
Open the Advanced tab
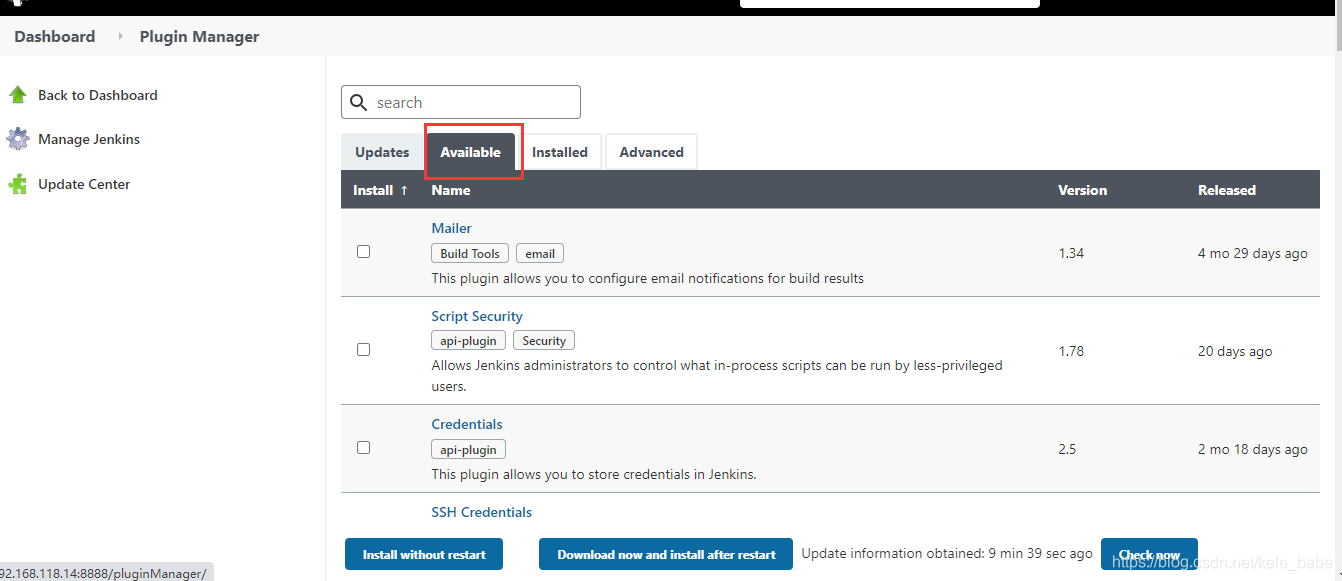point(651,152)
